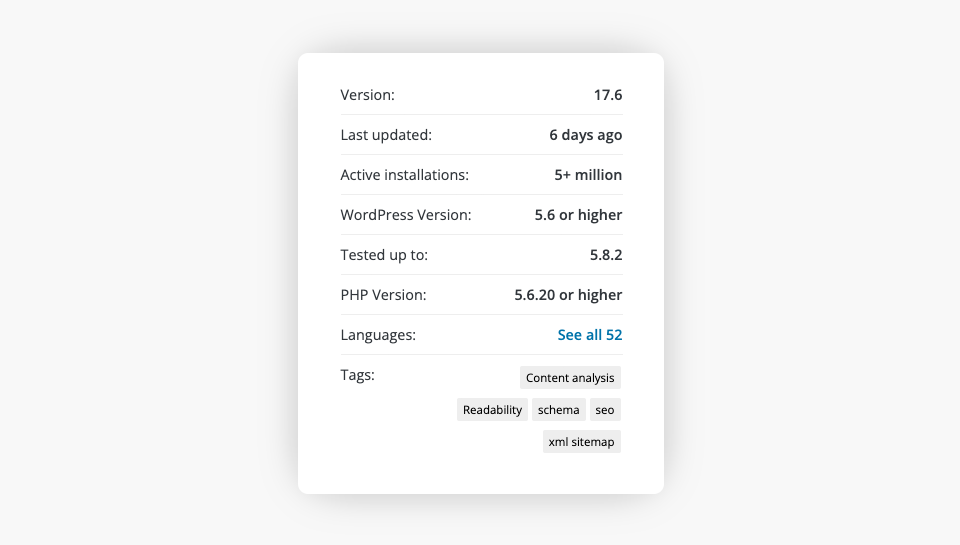Click the "5+ million" installations value
This screenshot has height=545, width=960.
(x=588, y=175)
